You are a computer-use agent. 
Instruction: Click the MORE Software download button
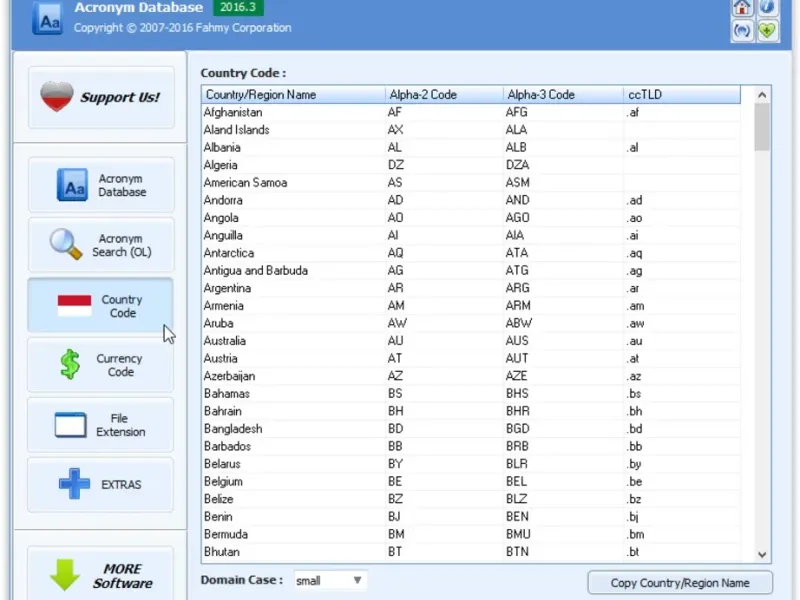click(x=100, y=575)
